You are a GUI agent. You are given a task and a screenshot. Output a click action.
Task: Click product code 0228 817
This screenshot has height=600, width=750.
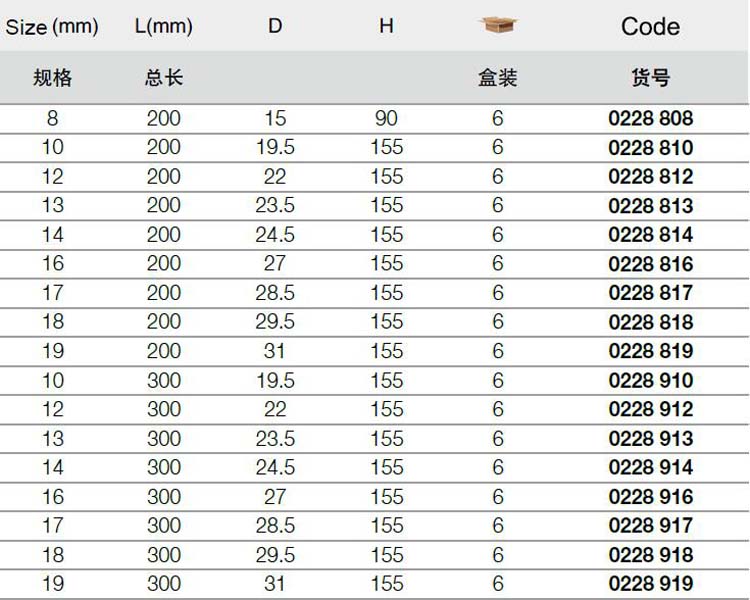(650, 294)
